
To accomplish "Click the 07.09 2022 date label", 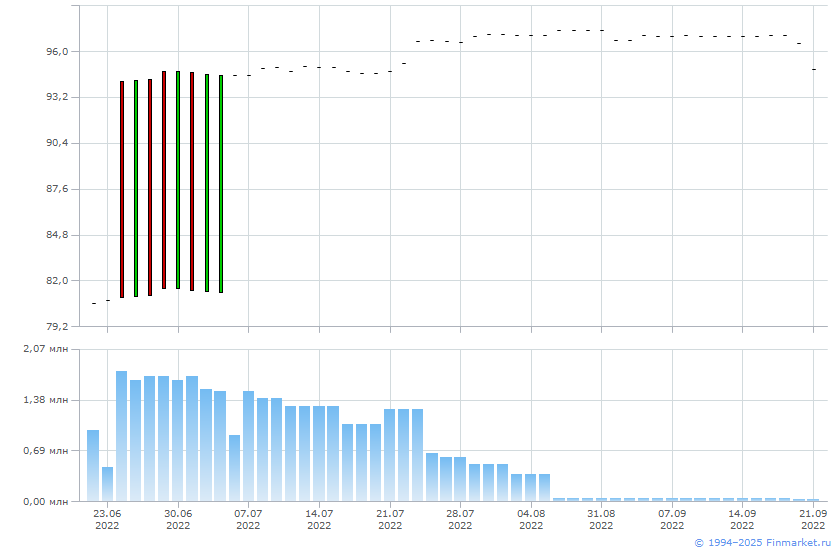I will coord(672,519).
